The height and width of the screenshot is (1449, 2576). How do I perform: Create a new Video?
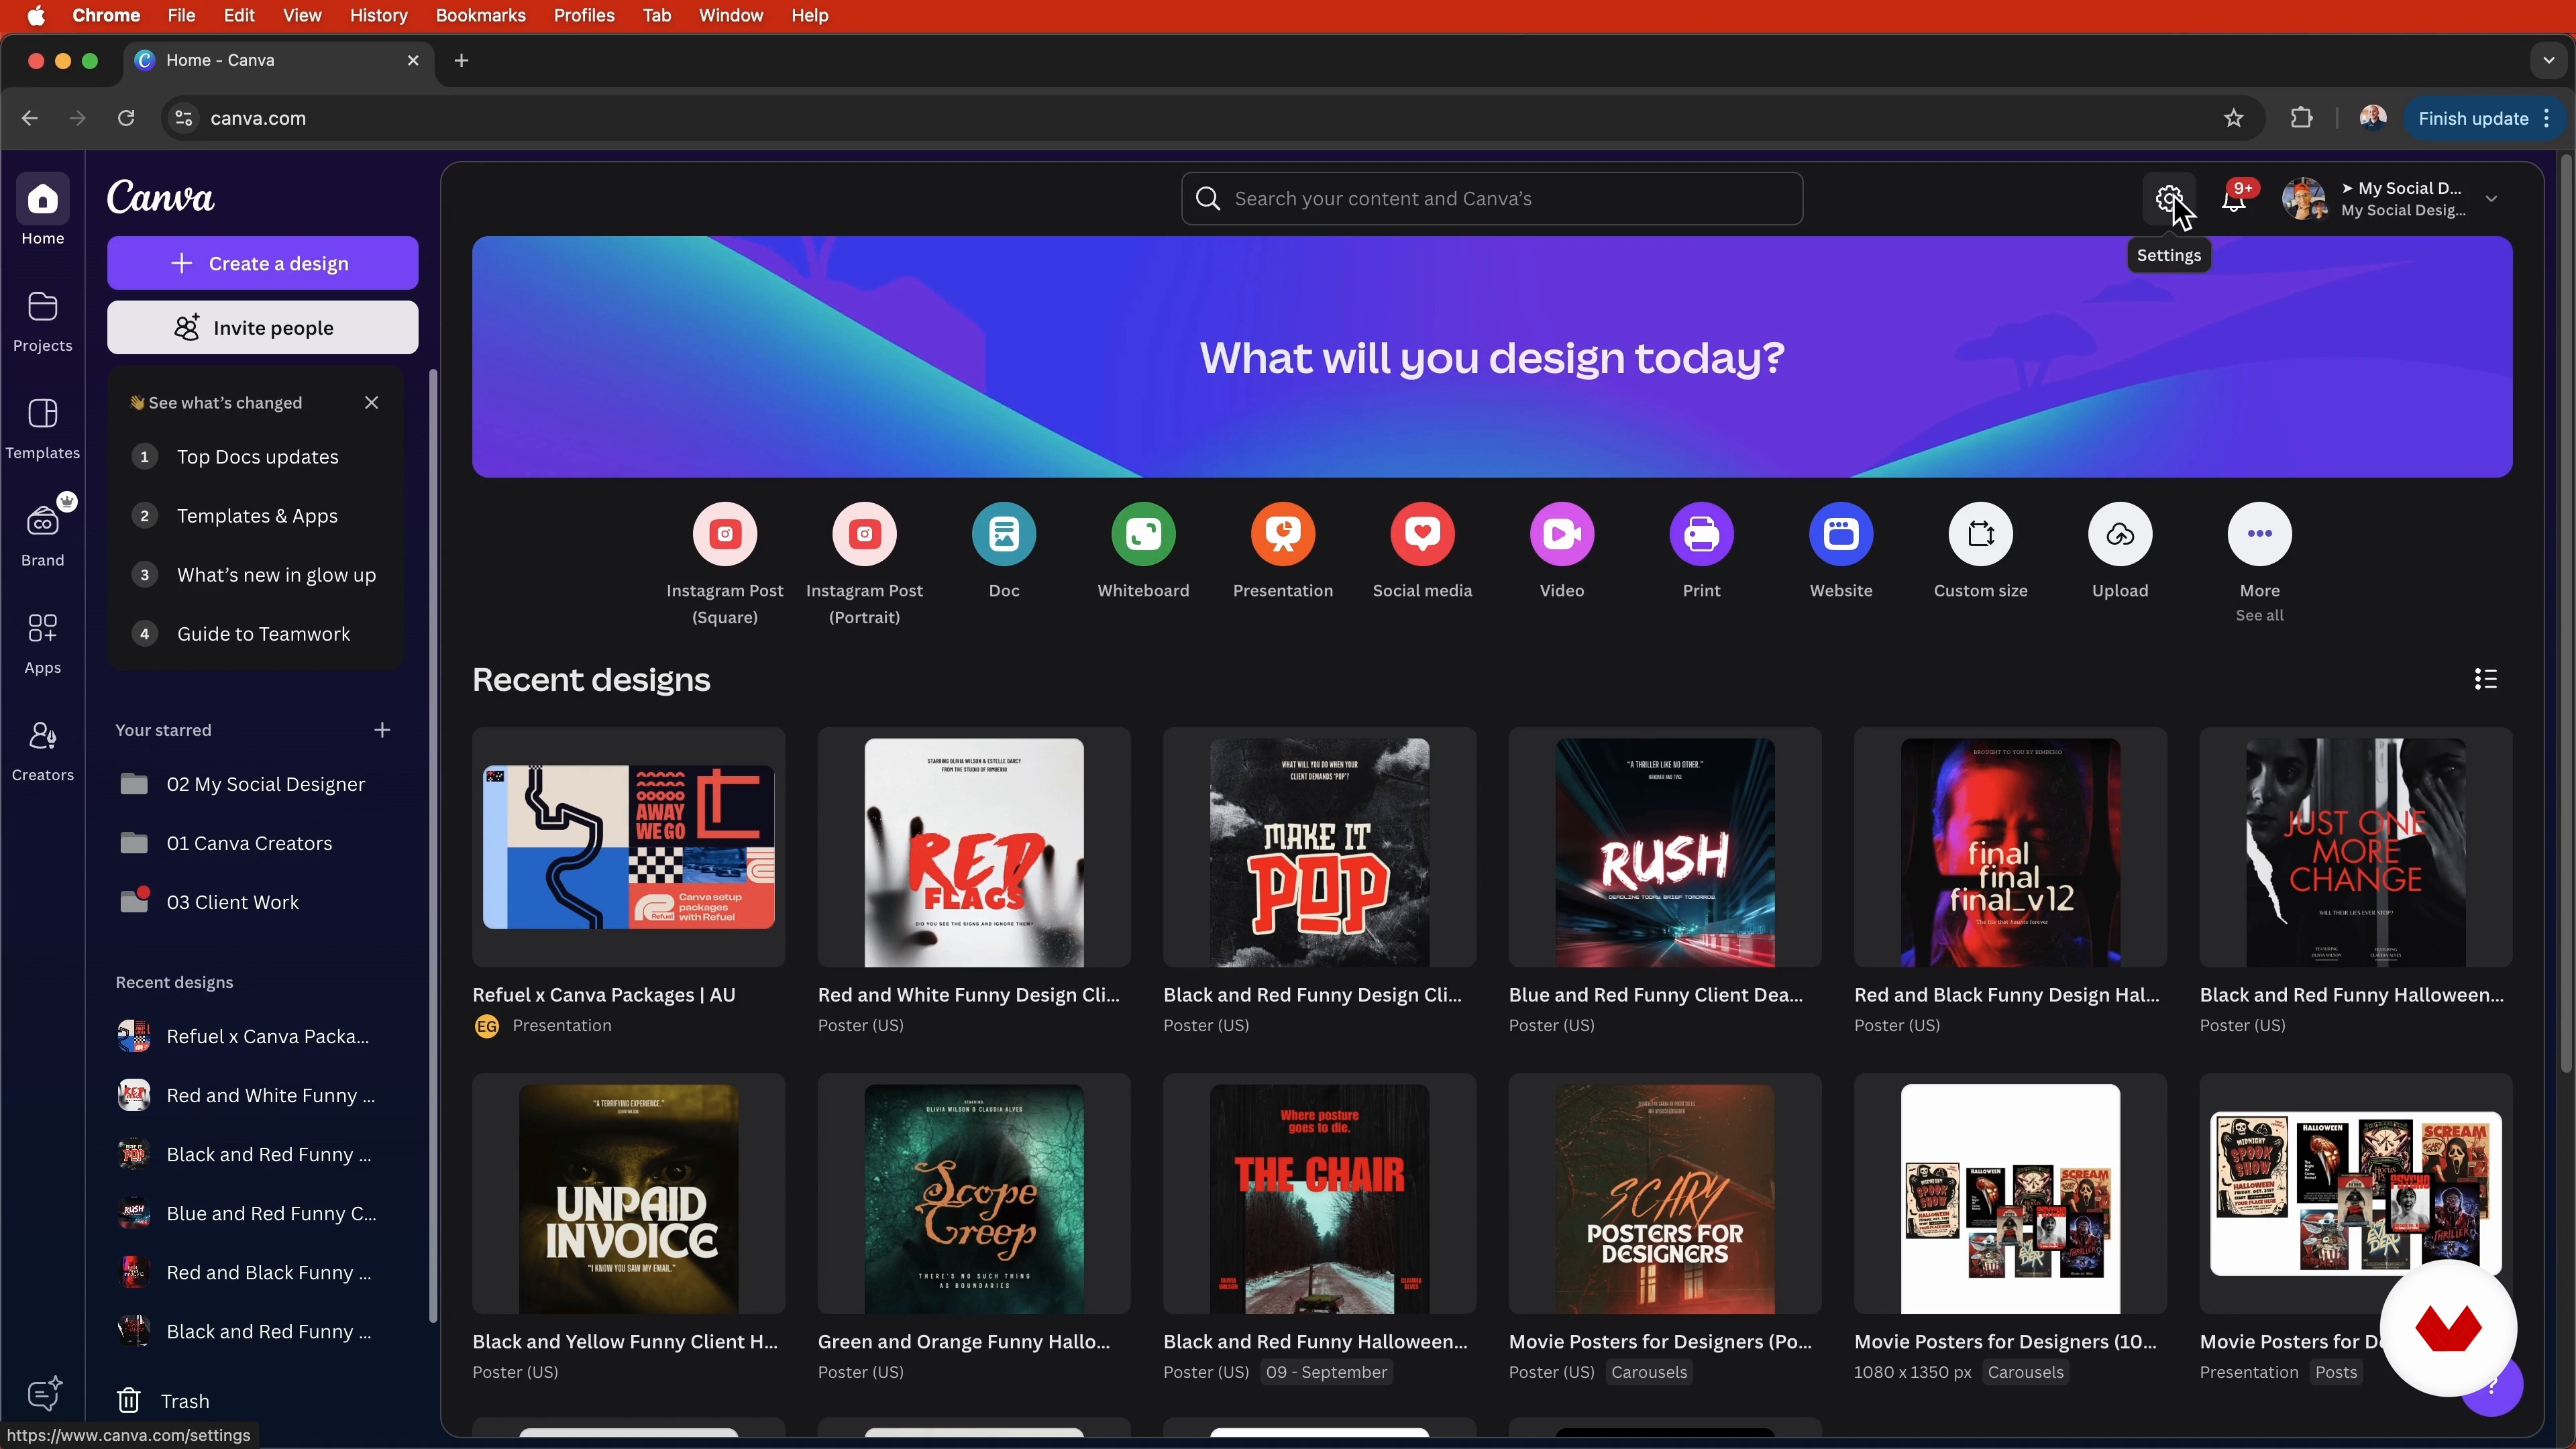tap(1562, 533)
